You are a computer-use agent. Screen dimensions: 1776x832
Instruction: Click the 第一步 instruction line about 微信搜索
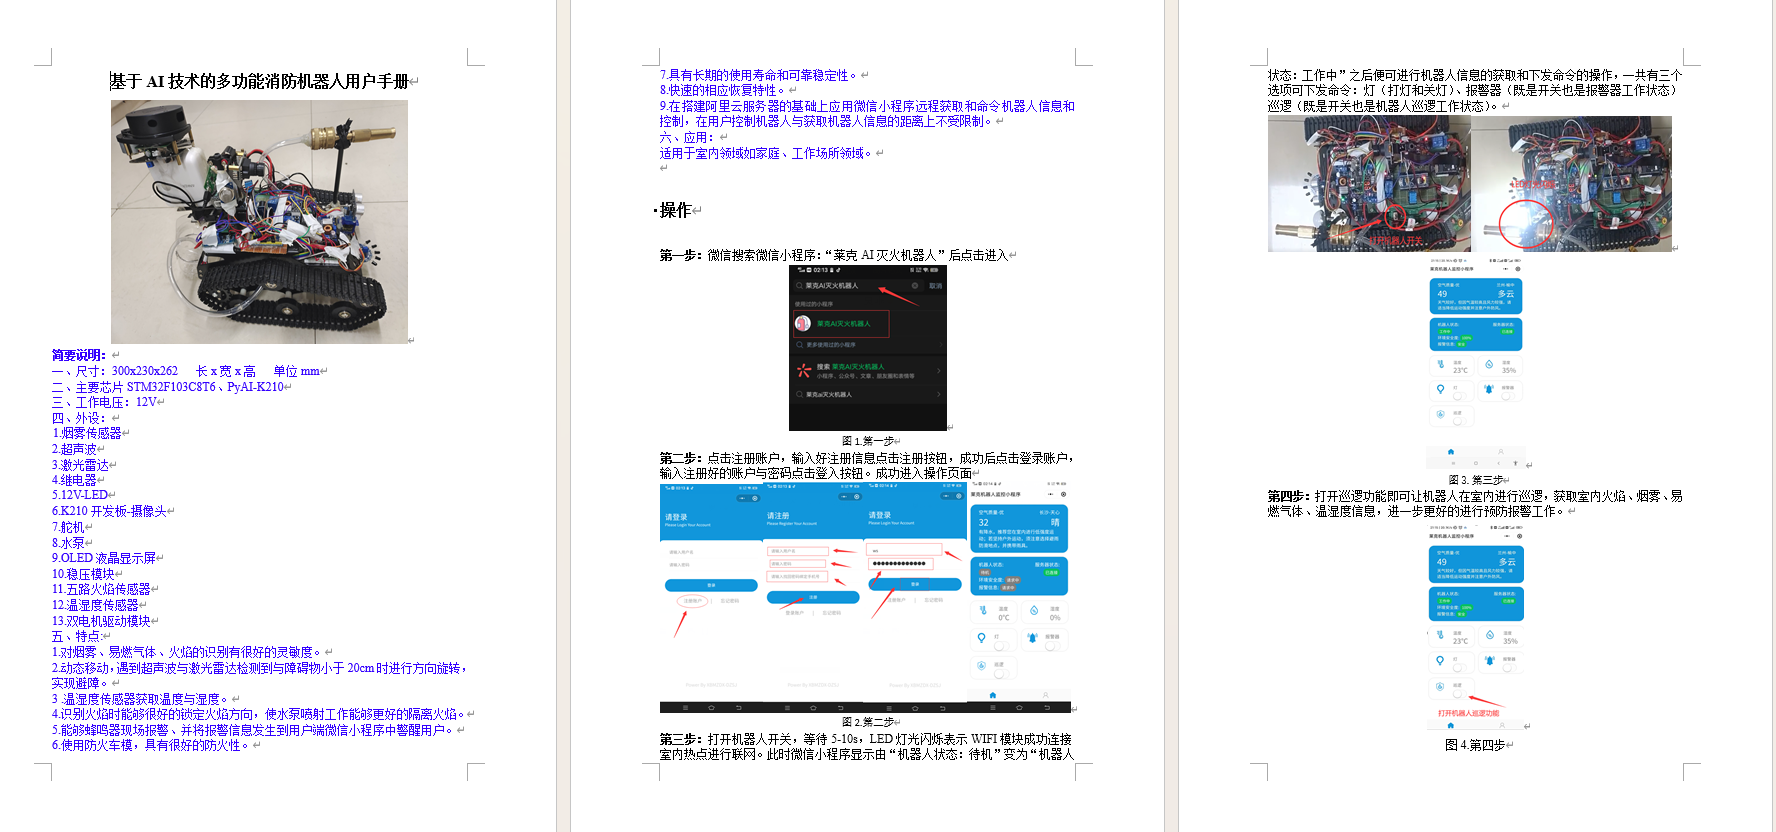tap(834, 255)
